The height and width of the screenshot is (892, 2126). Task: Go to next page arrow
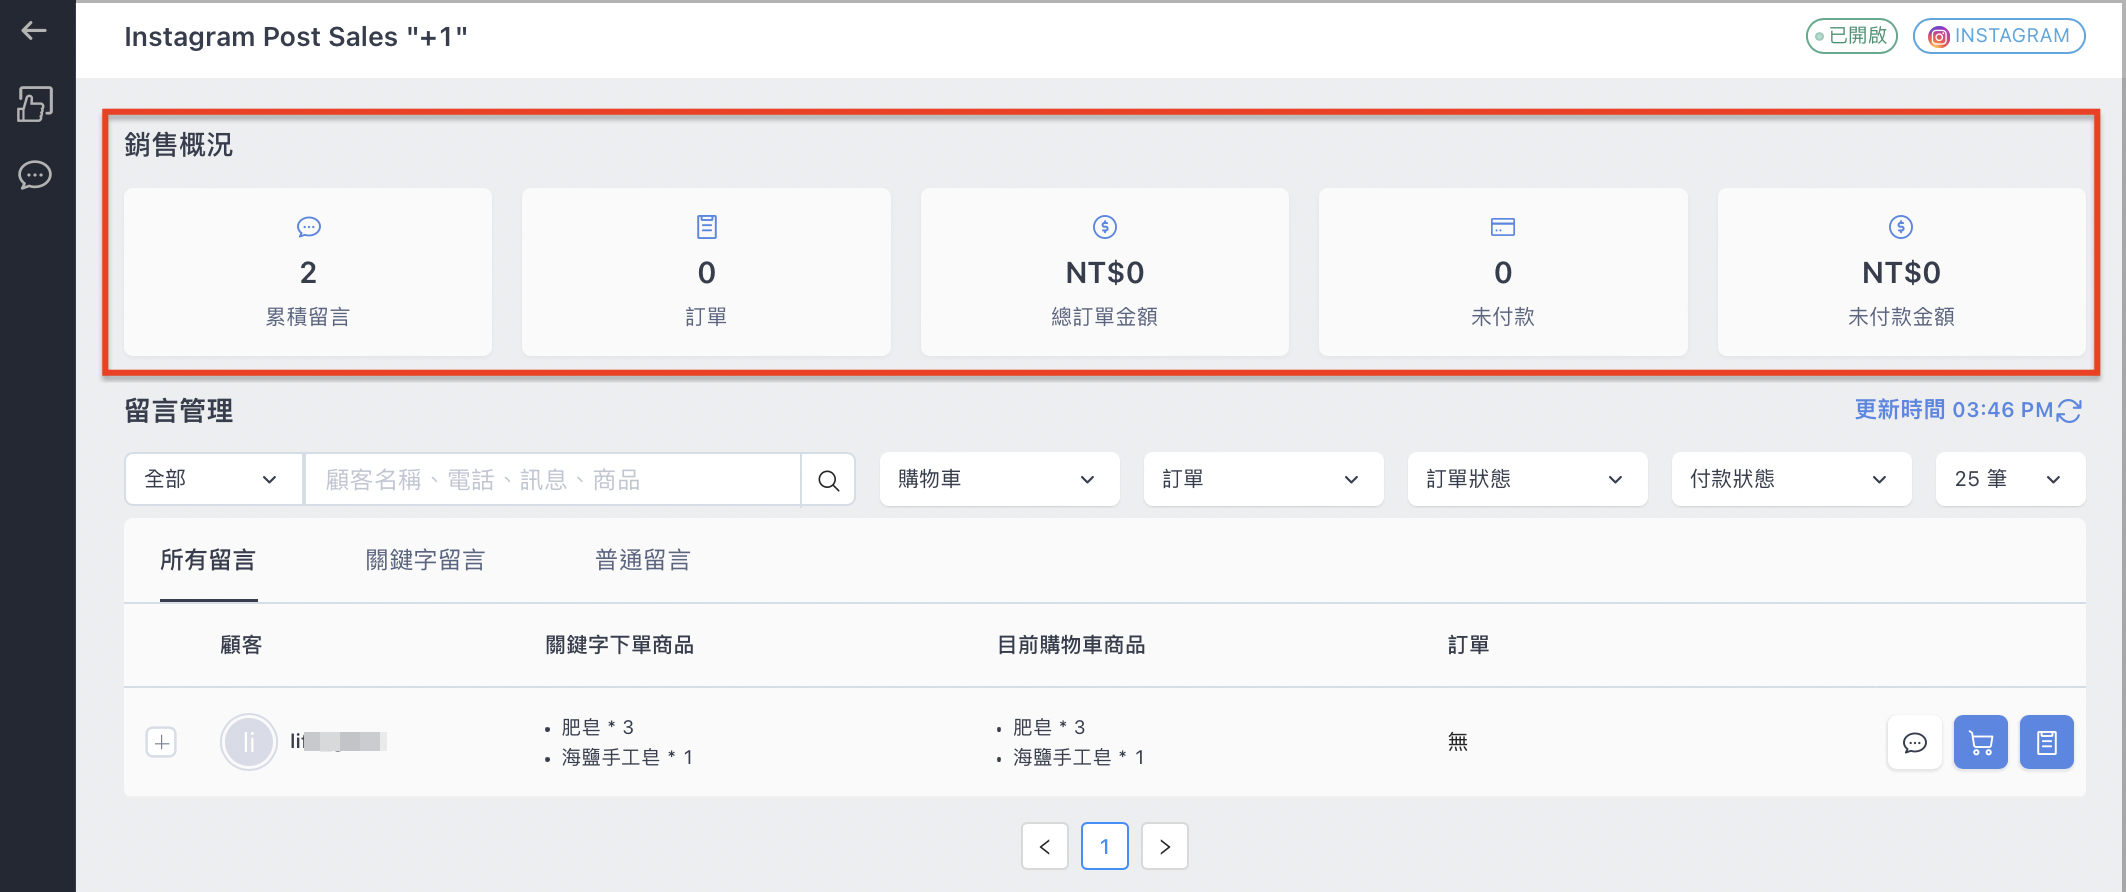tap(1165, 847)
